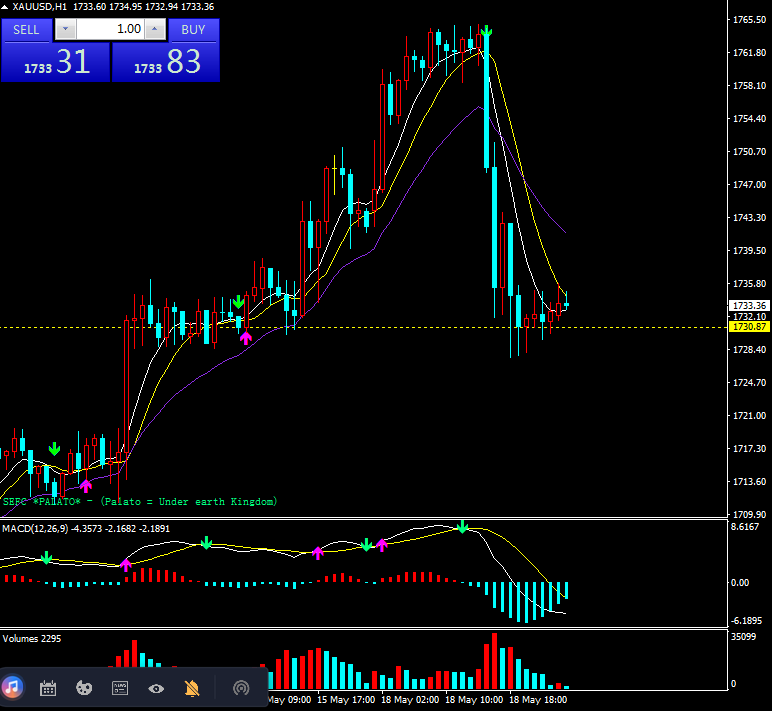Viewport: 772px width, 711px height.
Task: Collapse the one-click trading panel triangle
Action: [6, 8]
